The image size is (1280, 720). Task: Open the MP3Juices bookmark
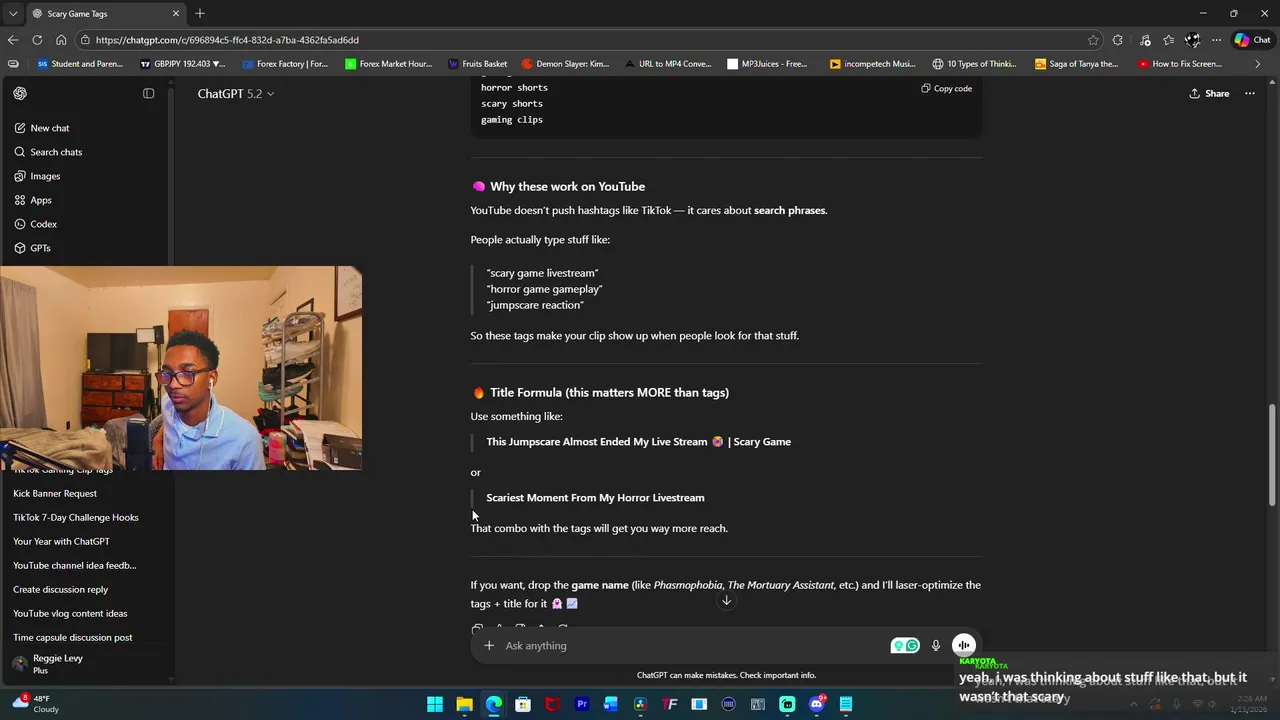[x=767, y=64]
